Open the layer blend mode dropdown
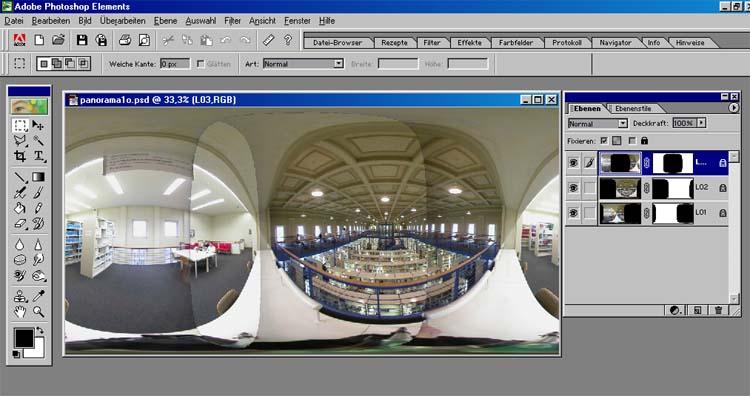The height and width of the screenshot is (396, 750). [x=597, y=123]
